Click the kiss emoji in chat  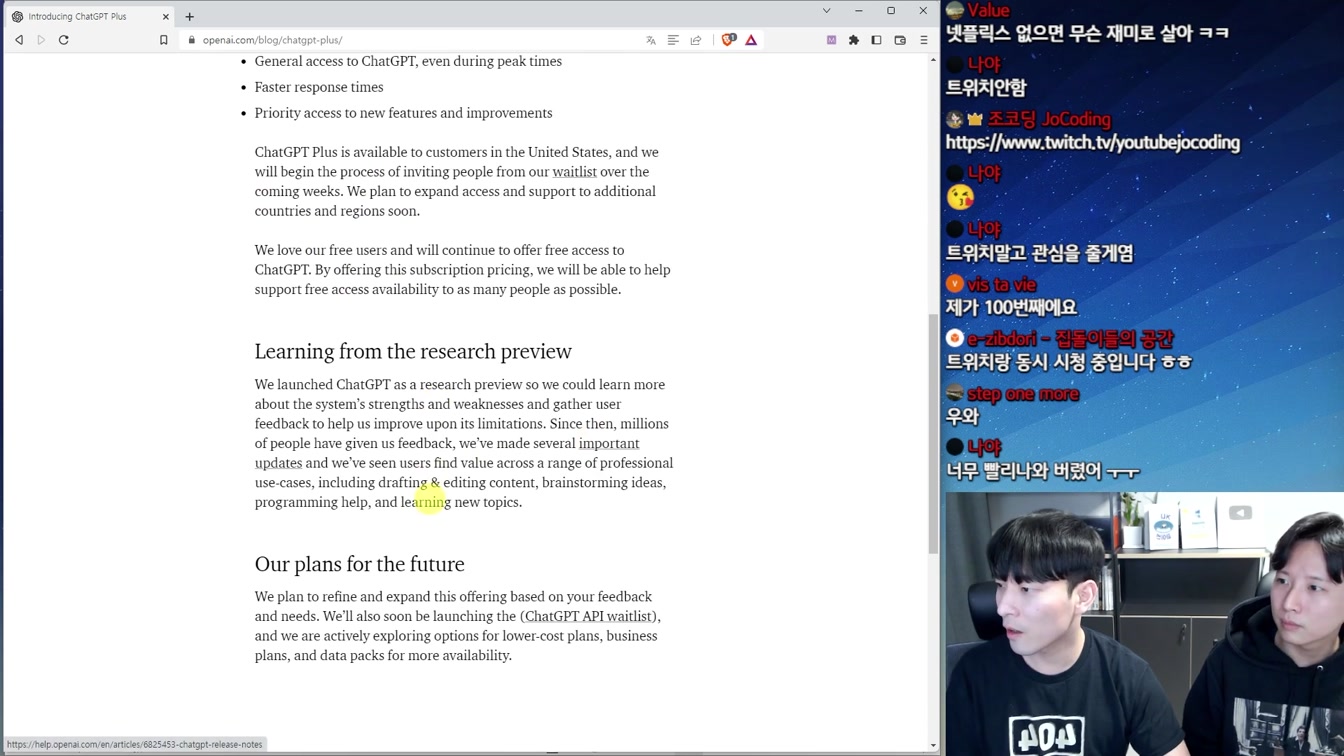point(960,198)
